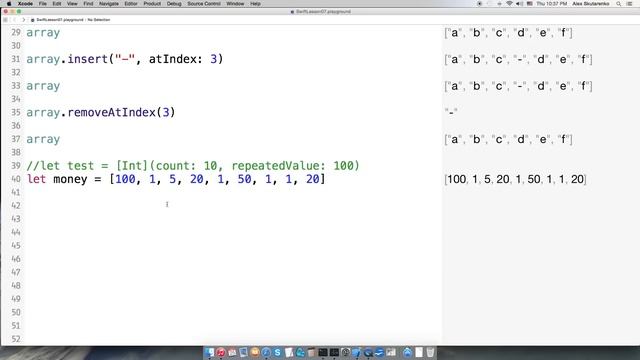The image size is (640, 360).
Task: Click result of line 31 insert
Action: 518,60
